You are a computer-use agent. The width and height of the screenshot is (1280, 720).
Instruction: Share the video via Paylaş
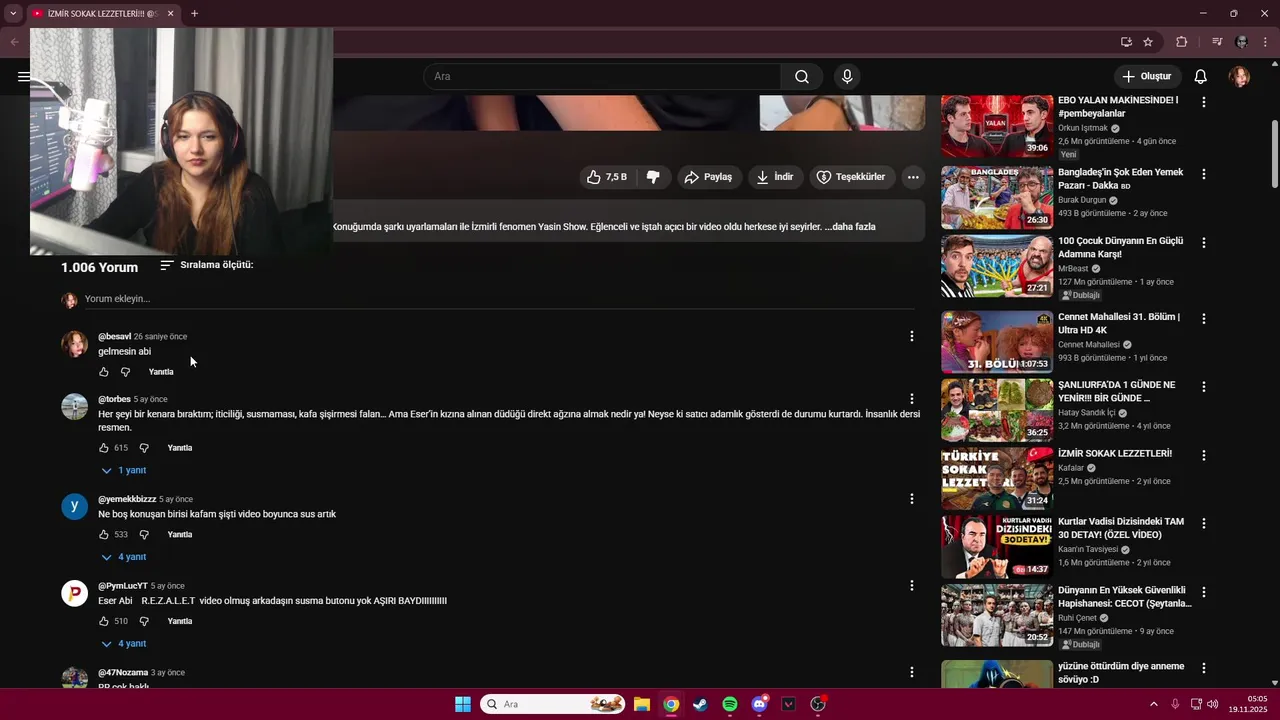click(x=709, y=177)
